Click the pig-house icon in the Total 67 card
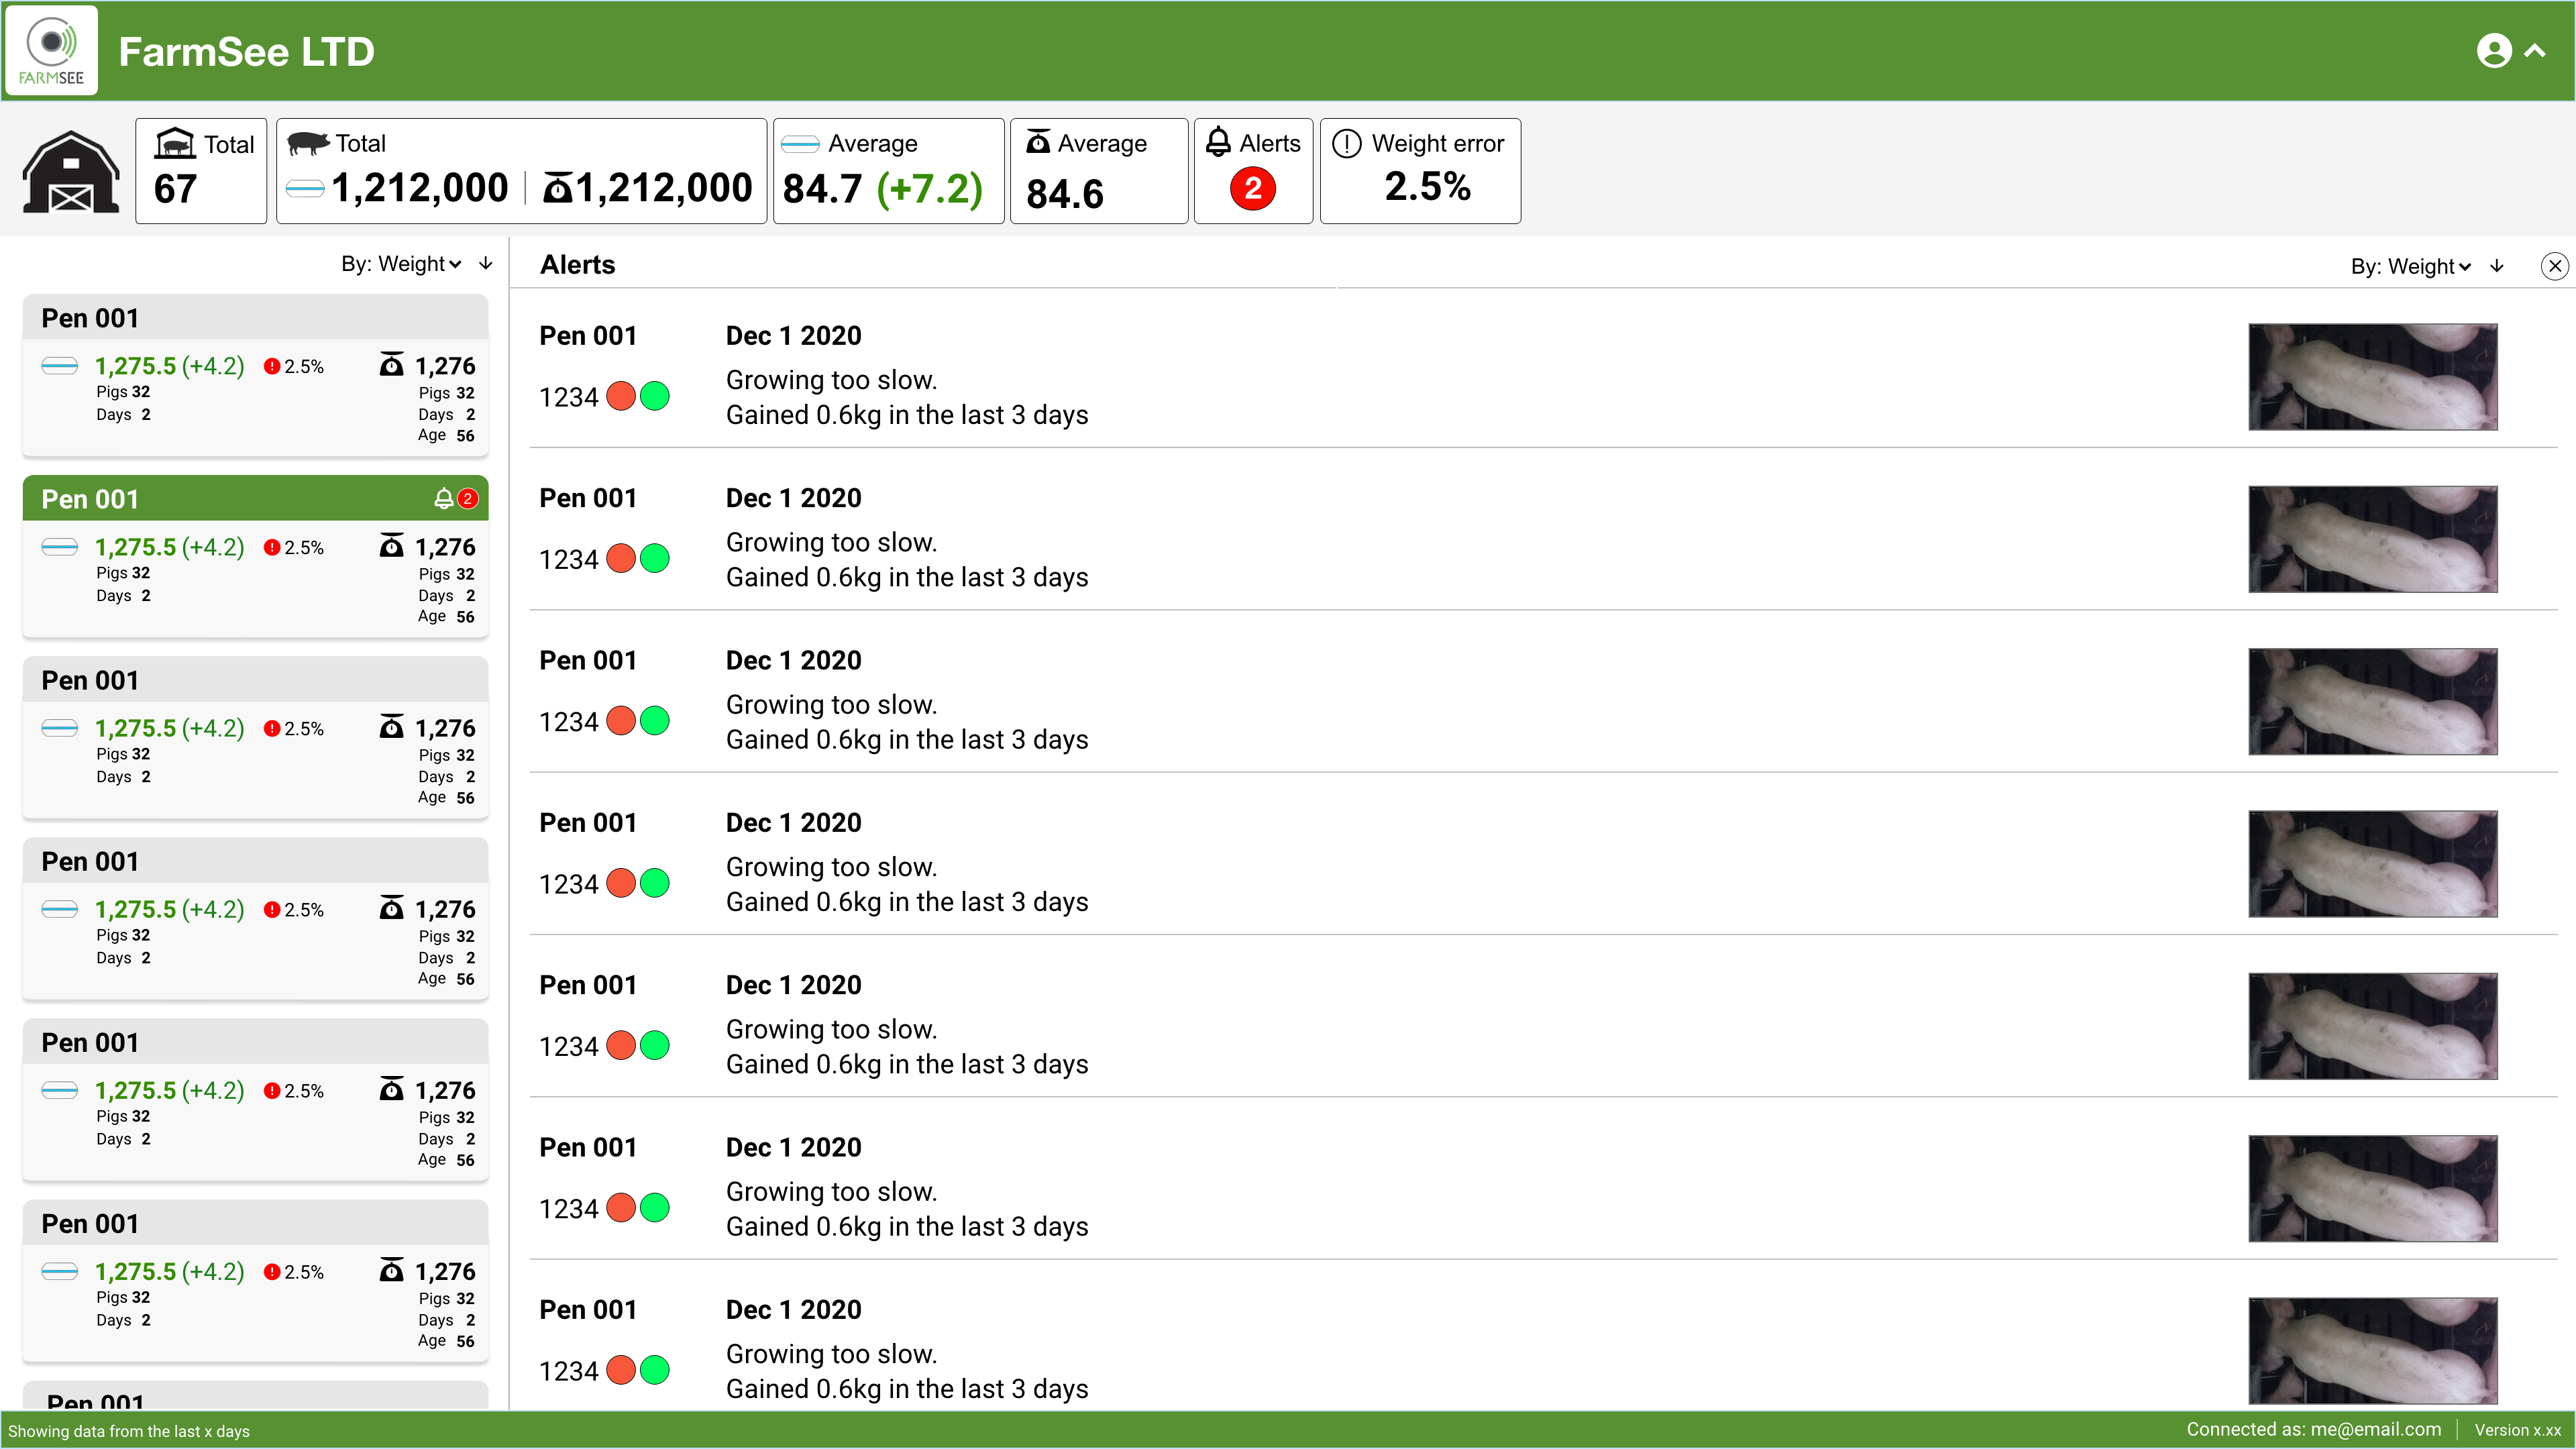This screenshot has width=2576, height=1449. (175, 144)
